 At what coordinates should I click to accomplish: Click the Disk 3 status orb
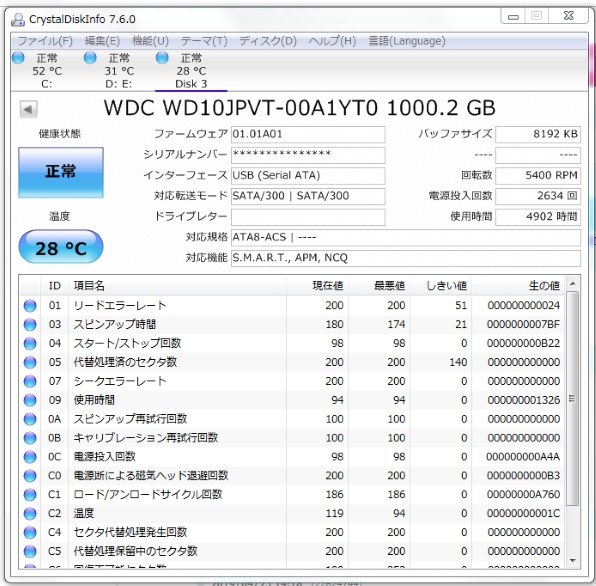(x=162, y=58)
